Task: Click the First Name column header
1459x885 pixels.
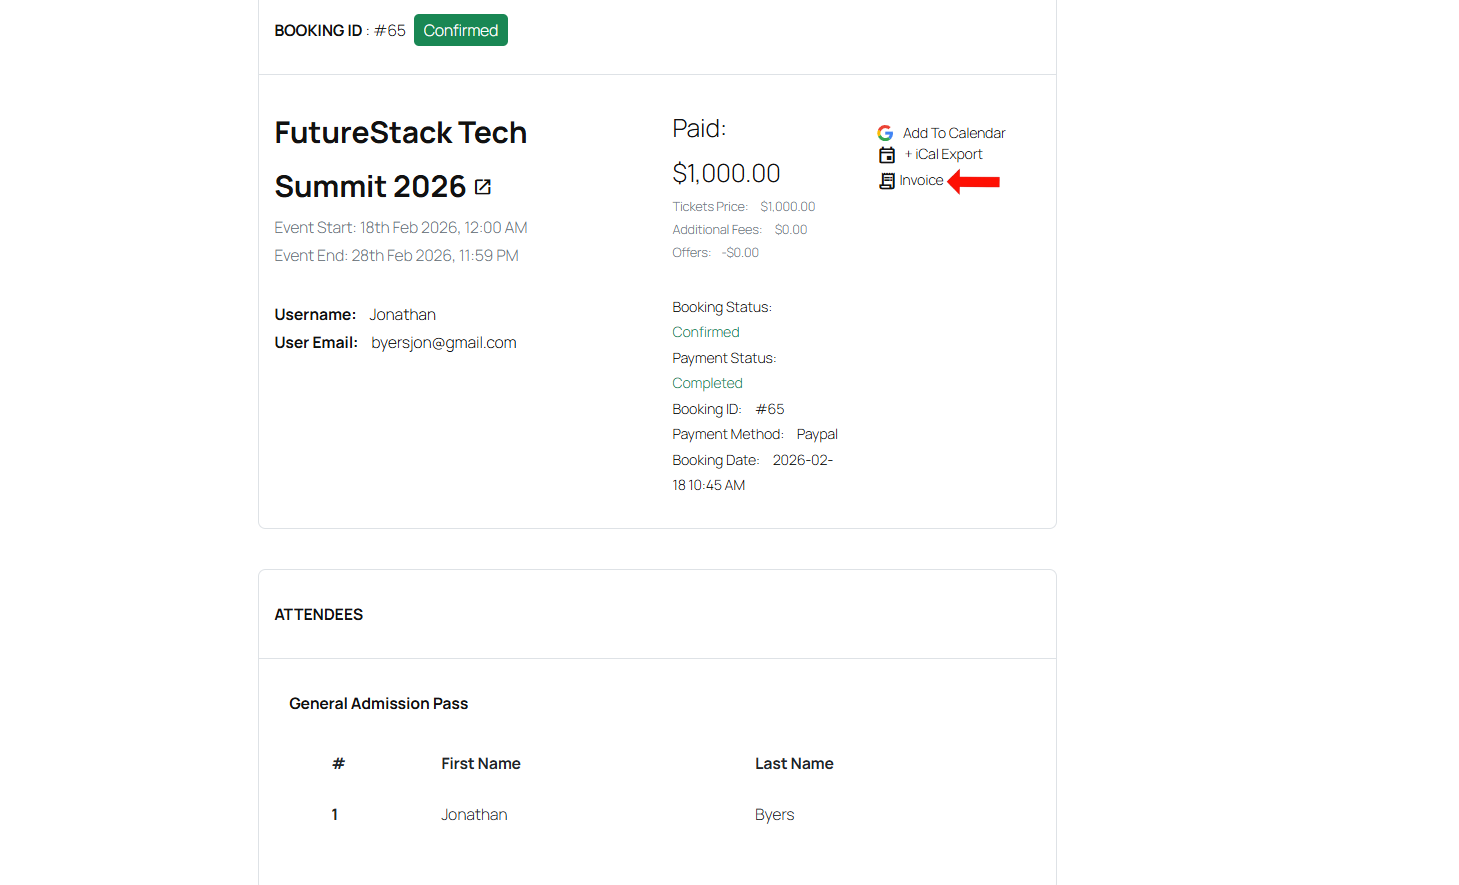Action: [x=480, y=764]
